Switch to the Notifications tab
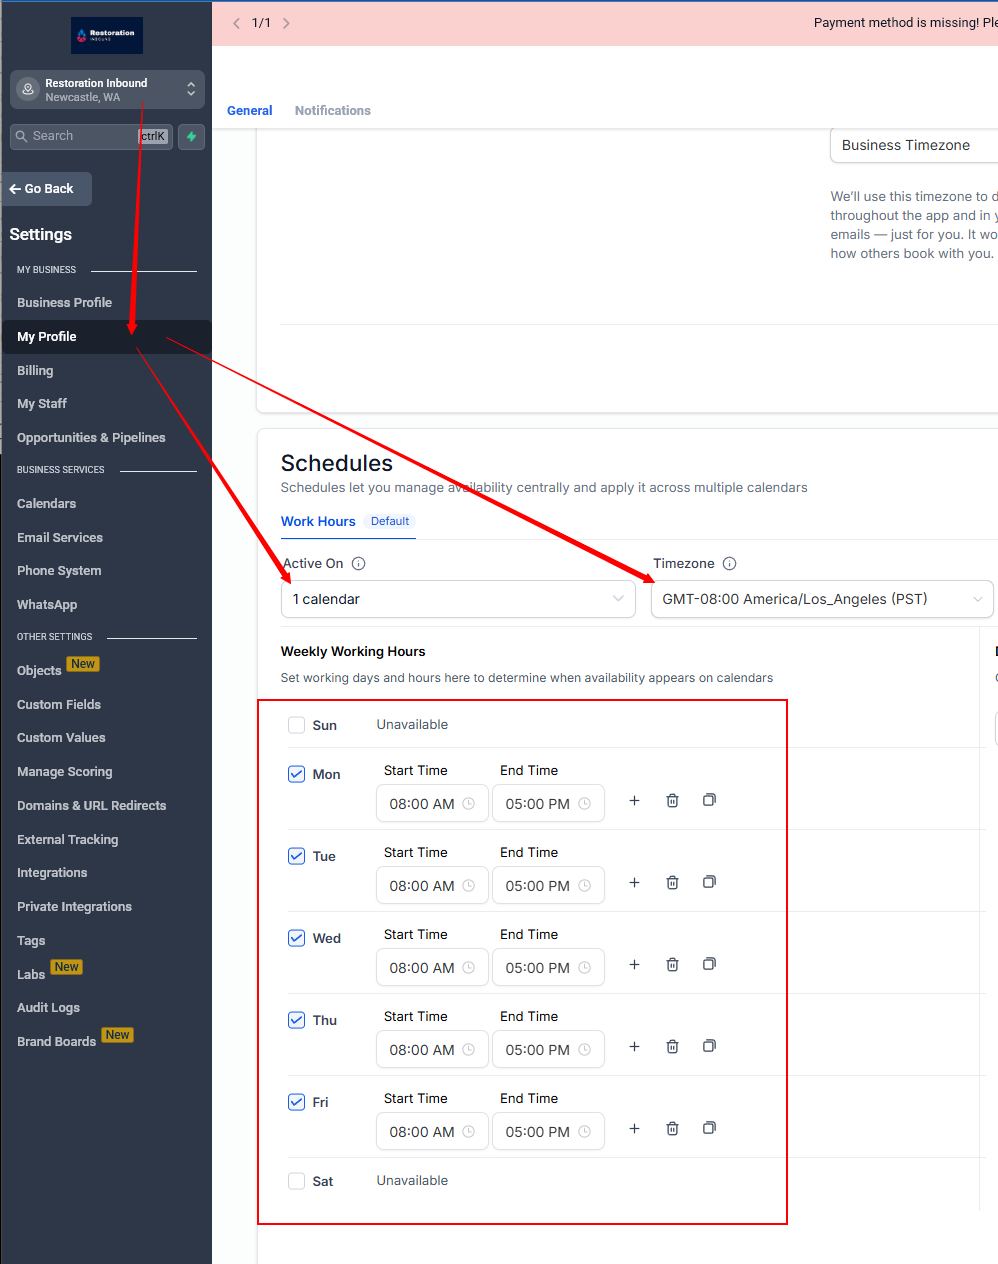Viewport: 998px width, 1264px height. [332, 111]
